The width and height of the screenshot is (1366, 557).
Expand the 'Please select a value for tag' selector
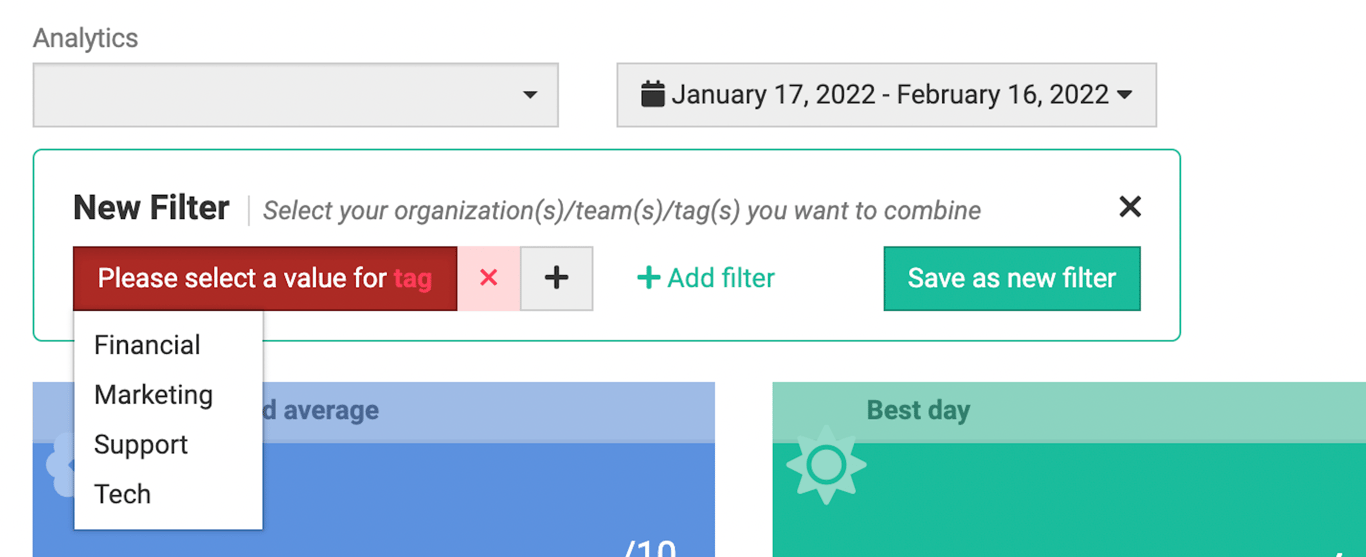click(264, 278)
